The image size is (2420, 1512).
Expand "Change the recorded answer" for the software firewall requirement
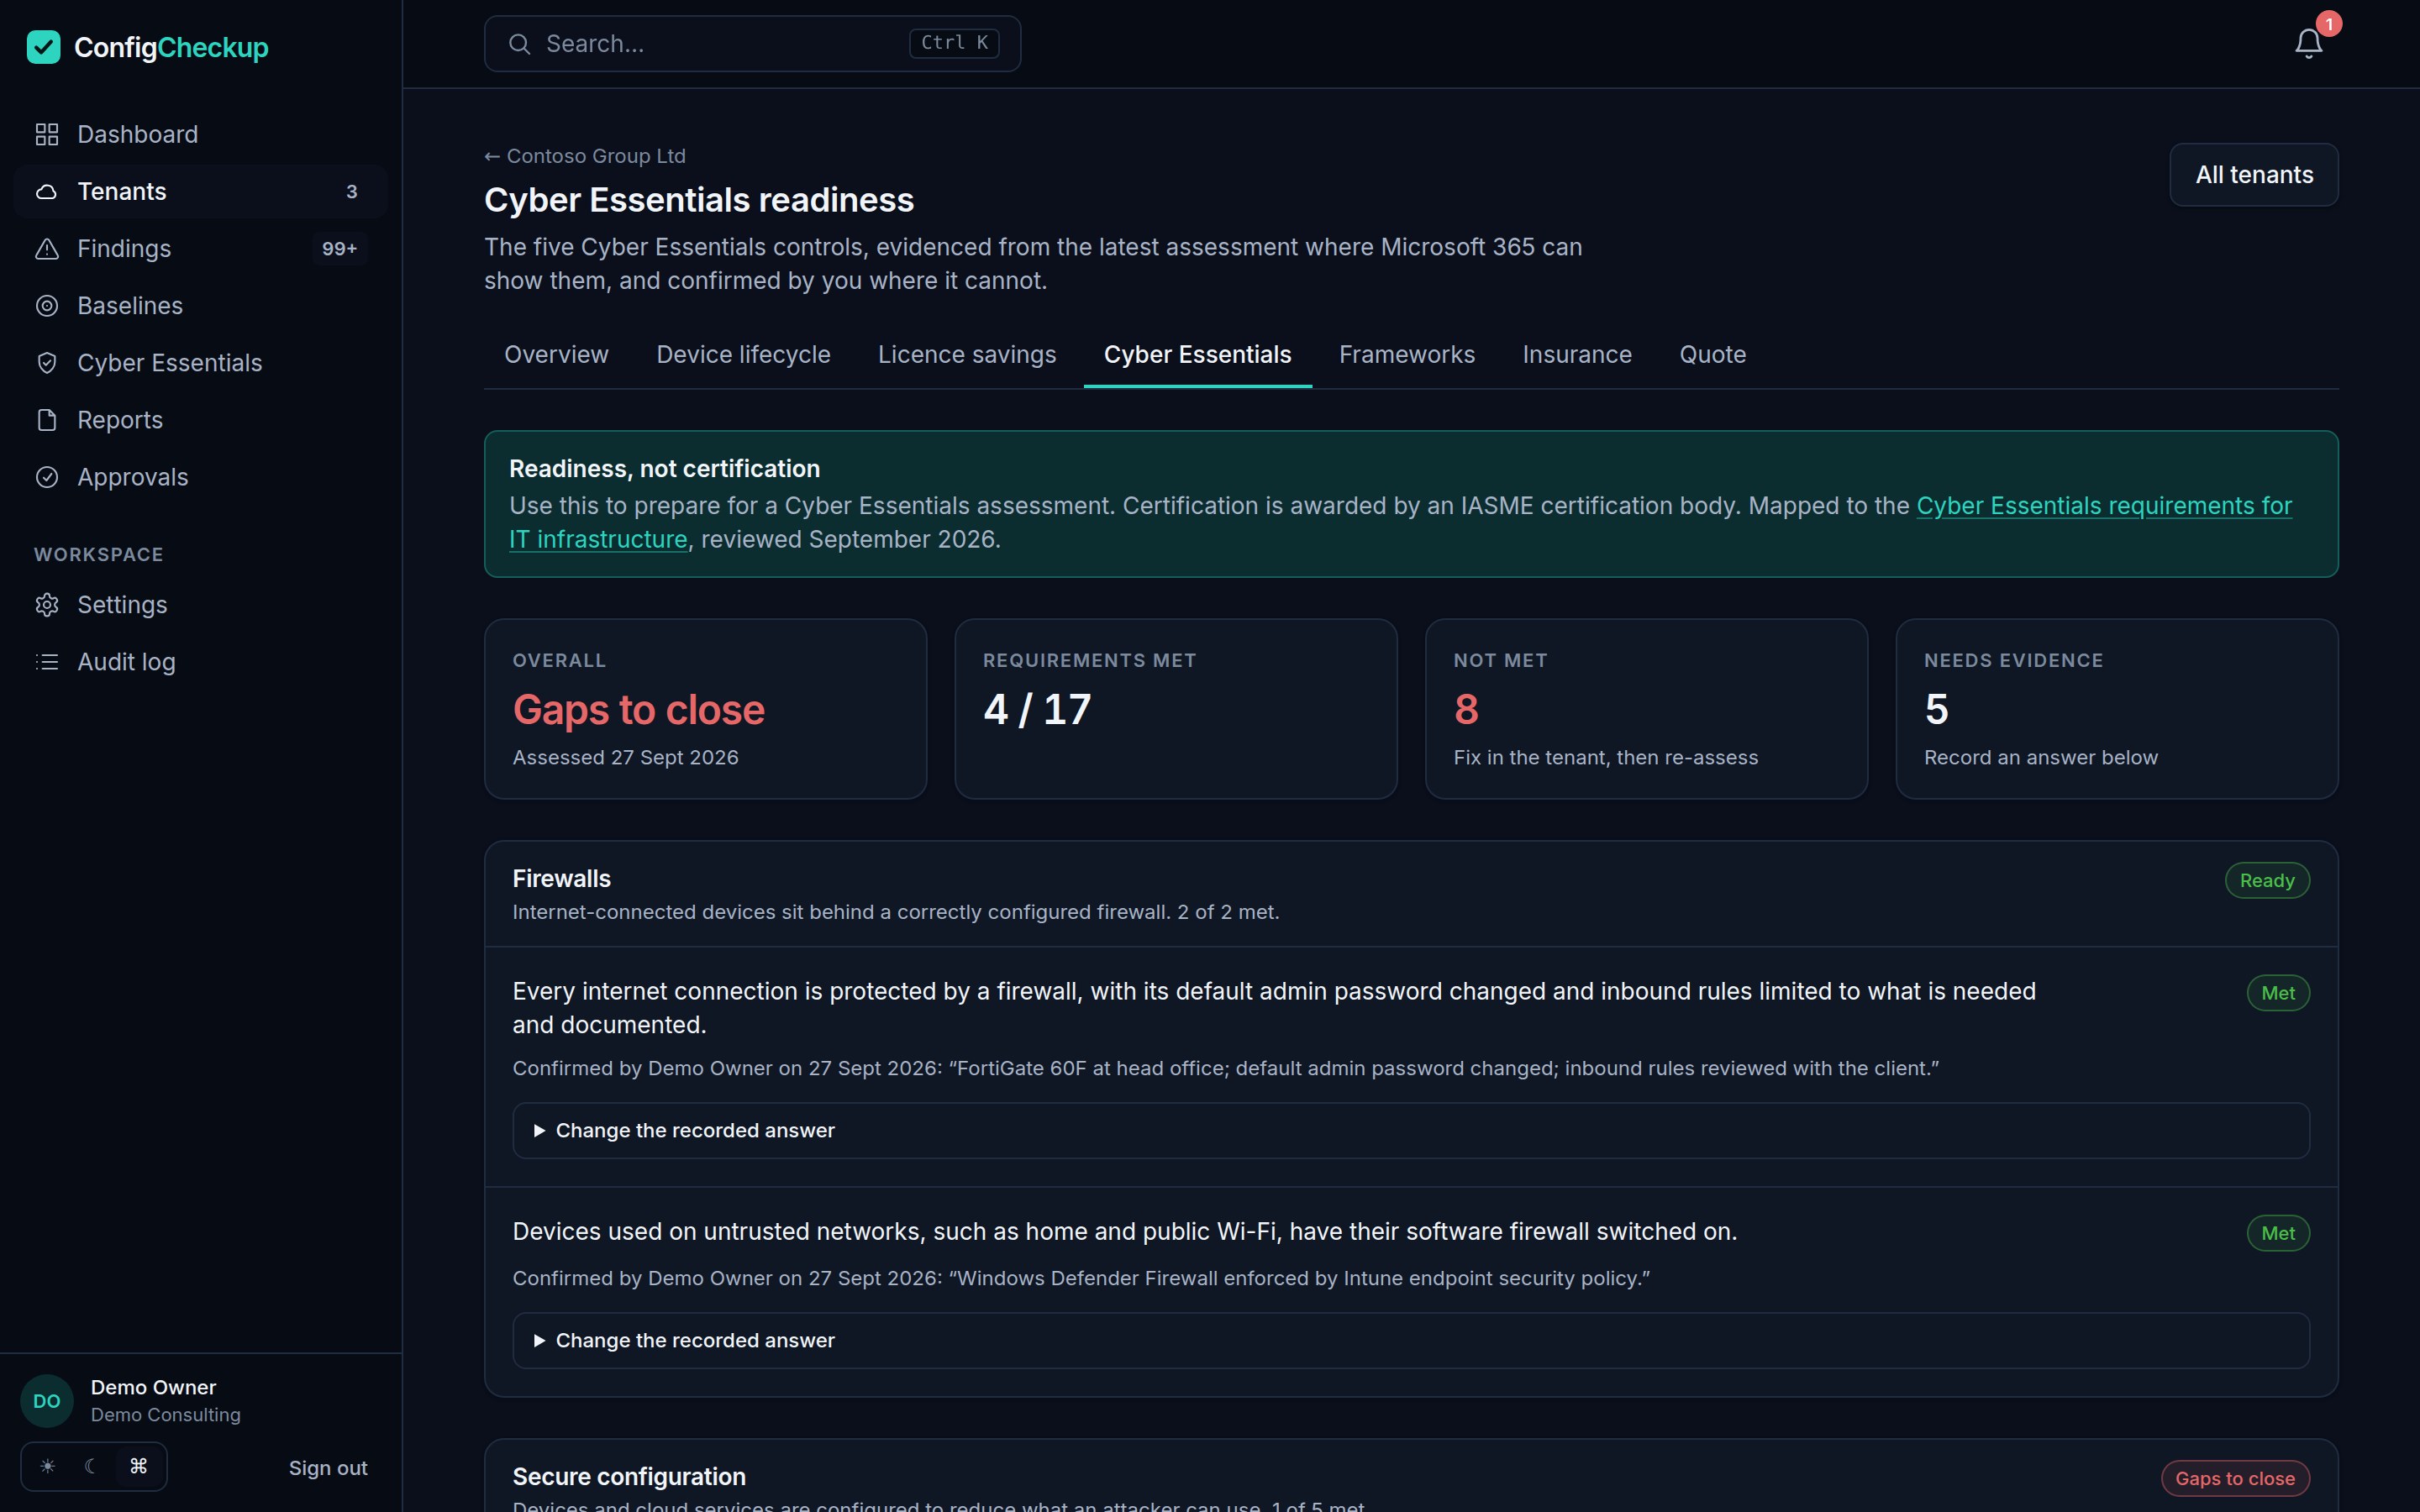point(1410,1340)
